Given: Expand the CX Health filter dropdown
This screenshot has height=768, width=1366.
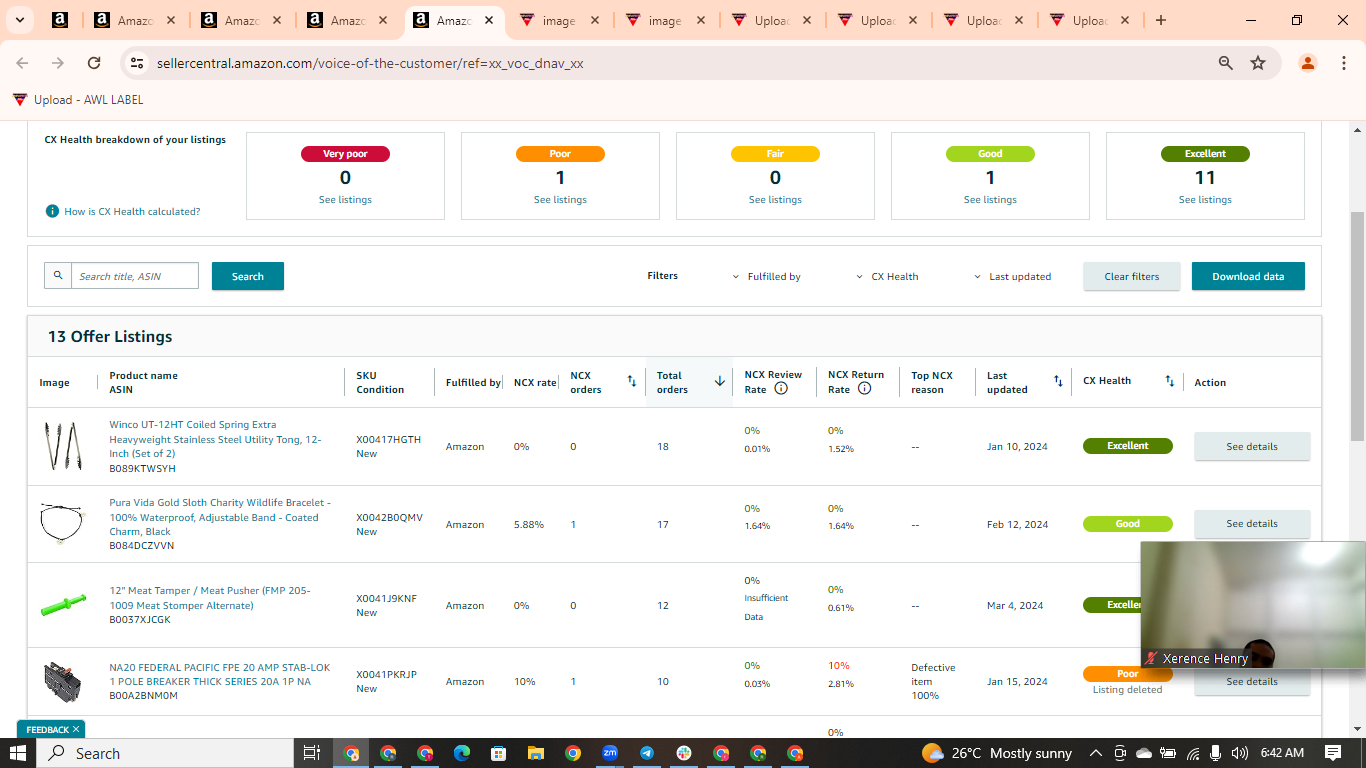Looking at the screenshot, I should [x=887, y=277].
